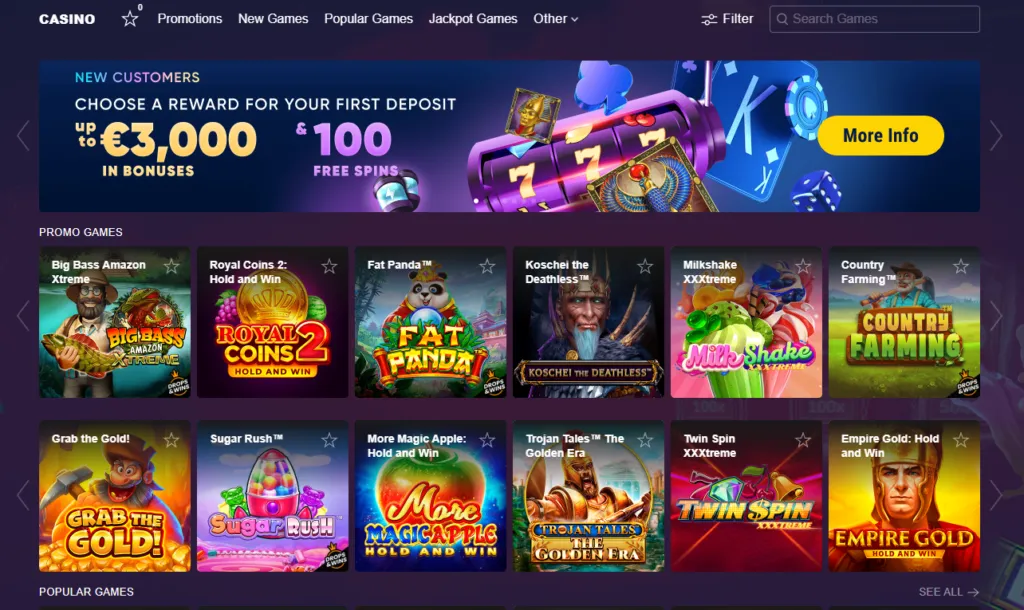Star the Koschei the Deathless game
Screen dimensions: 1024x610
pos(645,266)
